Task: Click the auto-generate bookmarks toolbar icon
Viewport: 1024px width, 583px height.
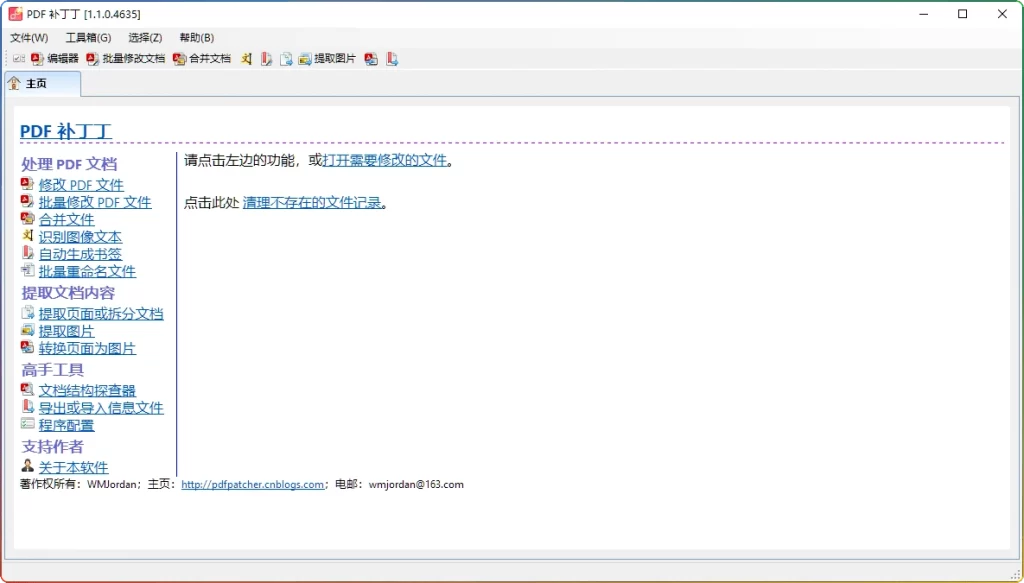Action: pyautogui.click(x=265, y=58)
